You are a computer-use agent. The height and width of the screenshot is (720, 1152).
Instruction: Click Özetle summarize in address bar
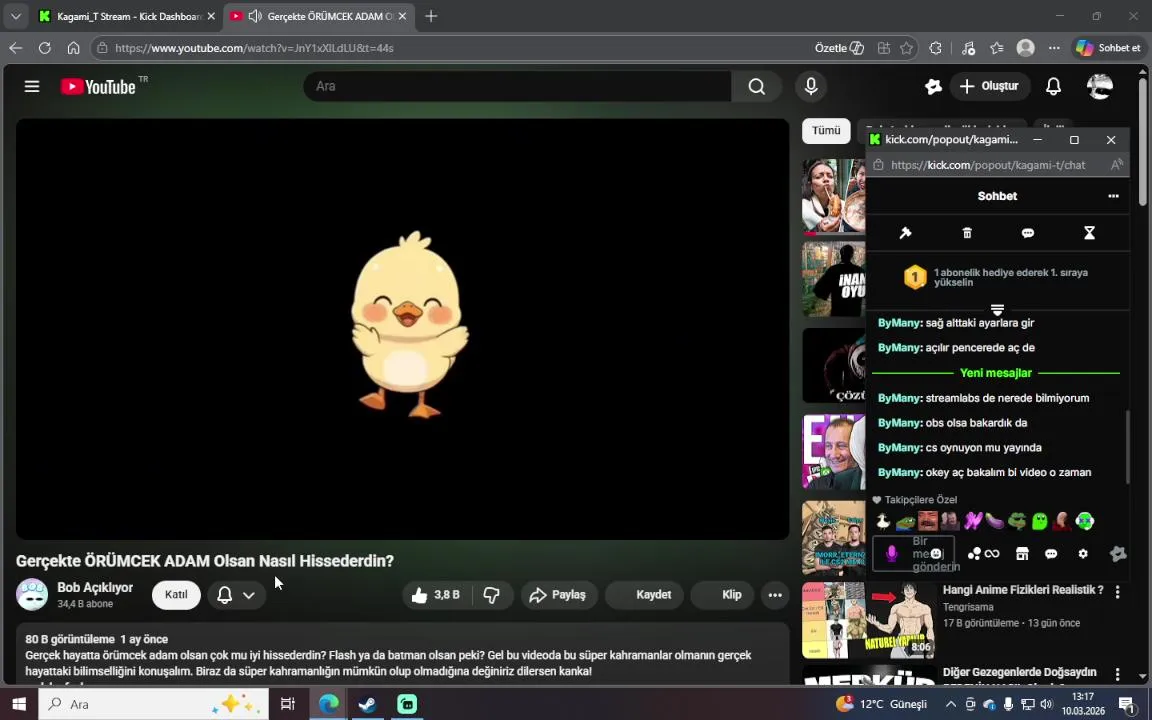839,48
